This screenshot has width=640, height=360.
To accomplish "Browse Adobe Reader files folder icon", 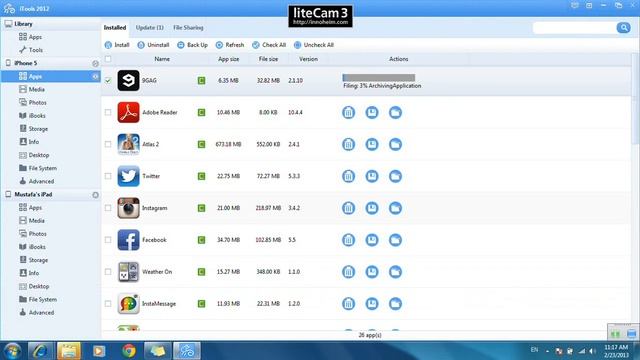I will pyautogui.click(x=395, y=112).
